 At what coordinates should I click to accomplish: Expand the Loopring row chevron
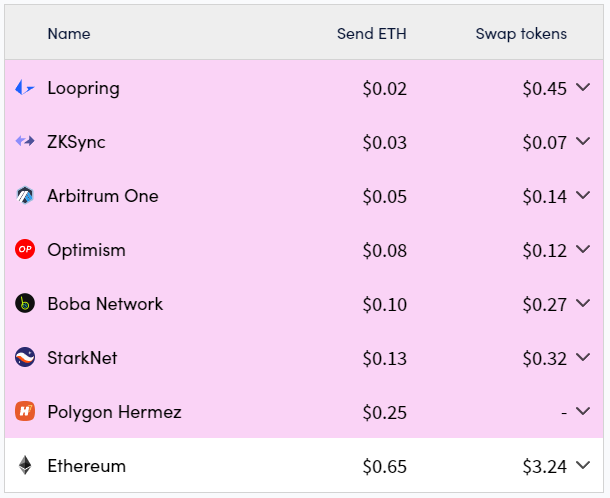583,87
